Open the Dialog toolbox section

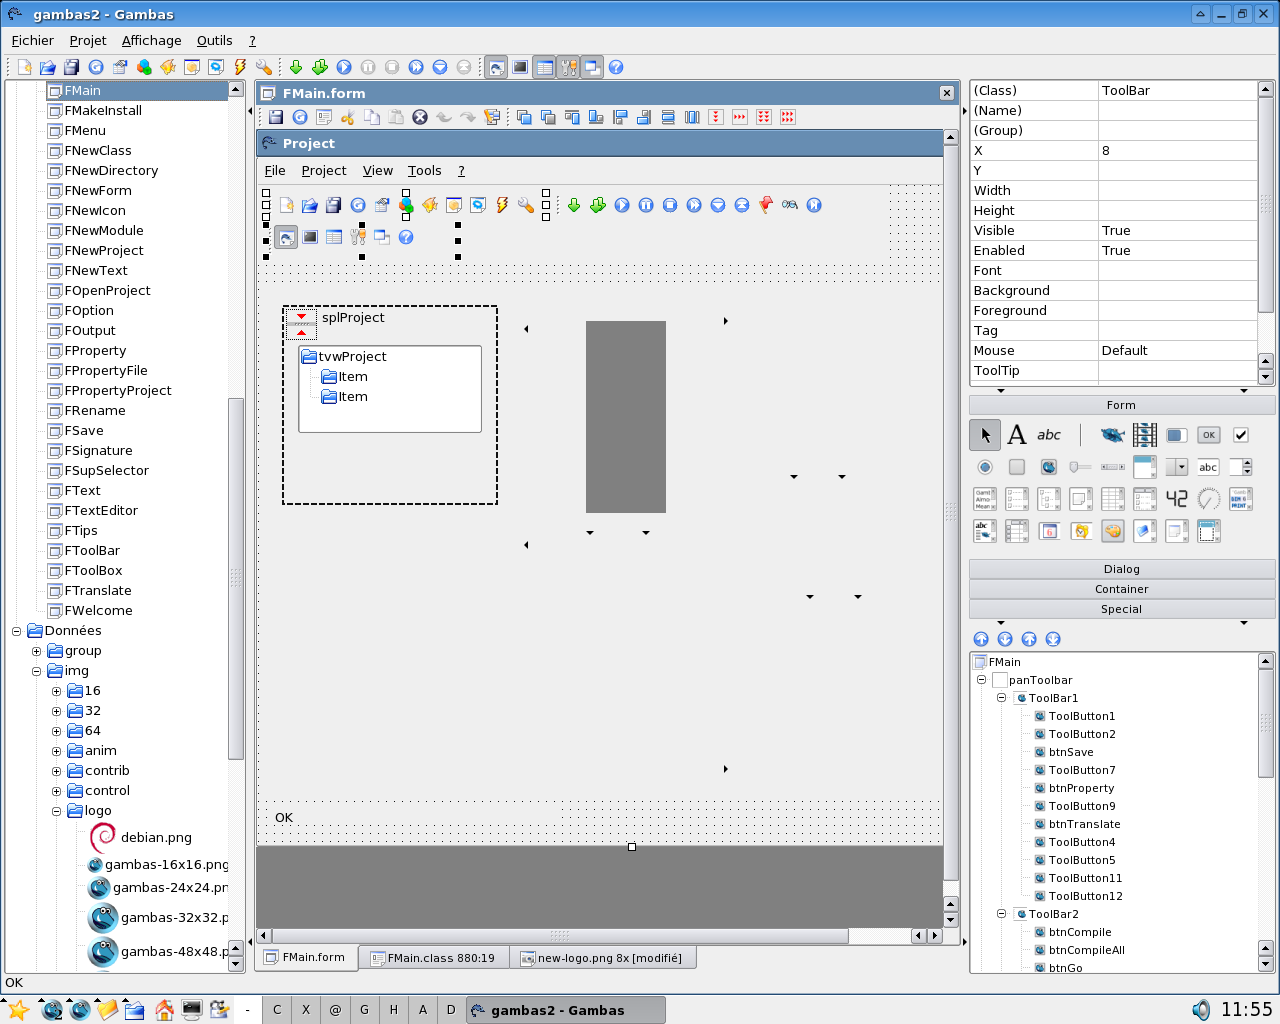[x=1121, y=569]
